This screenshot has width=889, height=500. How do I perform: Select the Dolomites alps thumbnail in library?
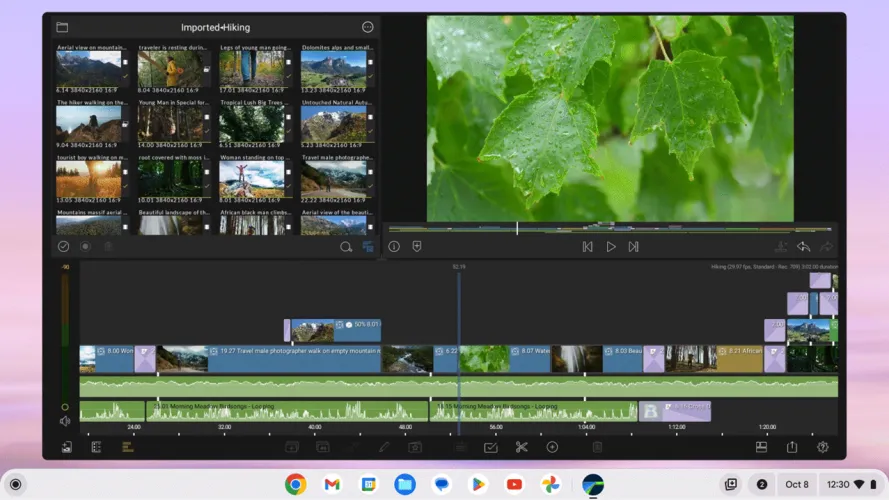333,69
